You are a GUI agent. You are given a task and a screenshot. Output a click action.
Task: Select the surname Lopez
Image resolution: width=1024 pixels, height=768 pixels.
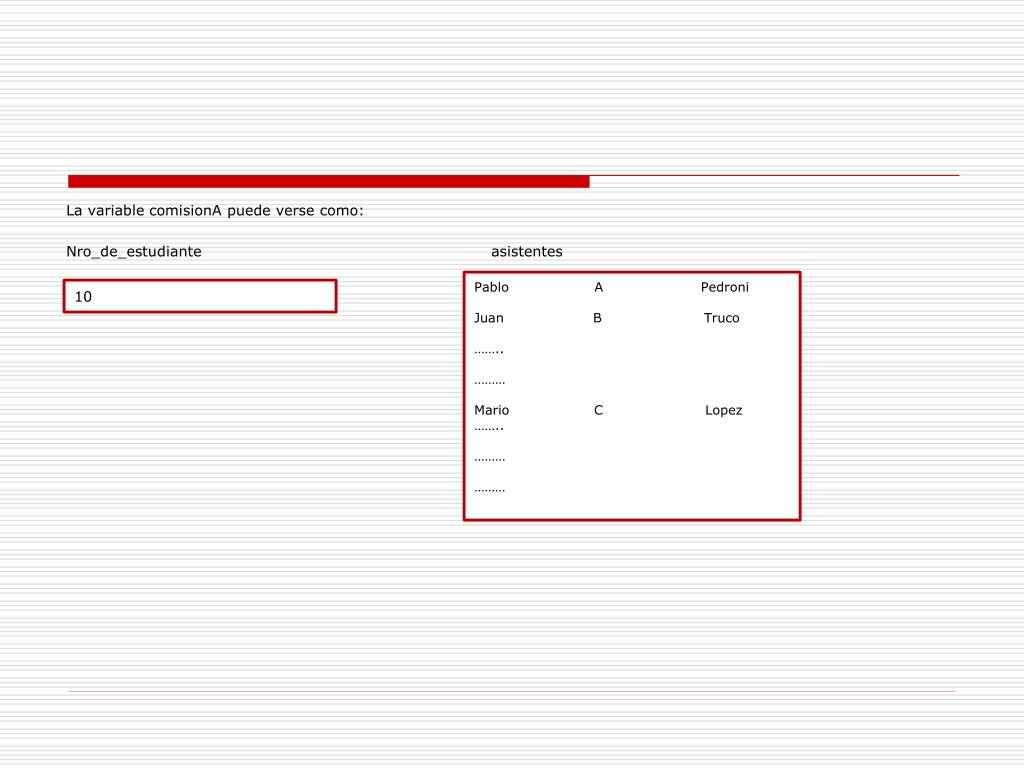(724, 411)
